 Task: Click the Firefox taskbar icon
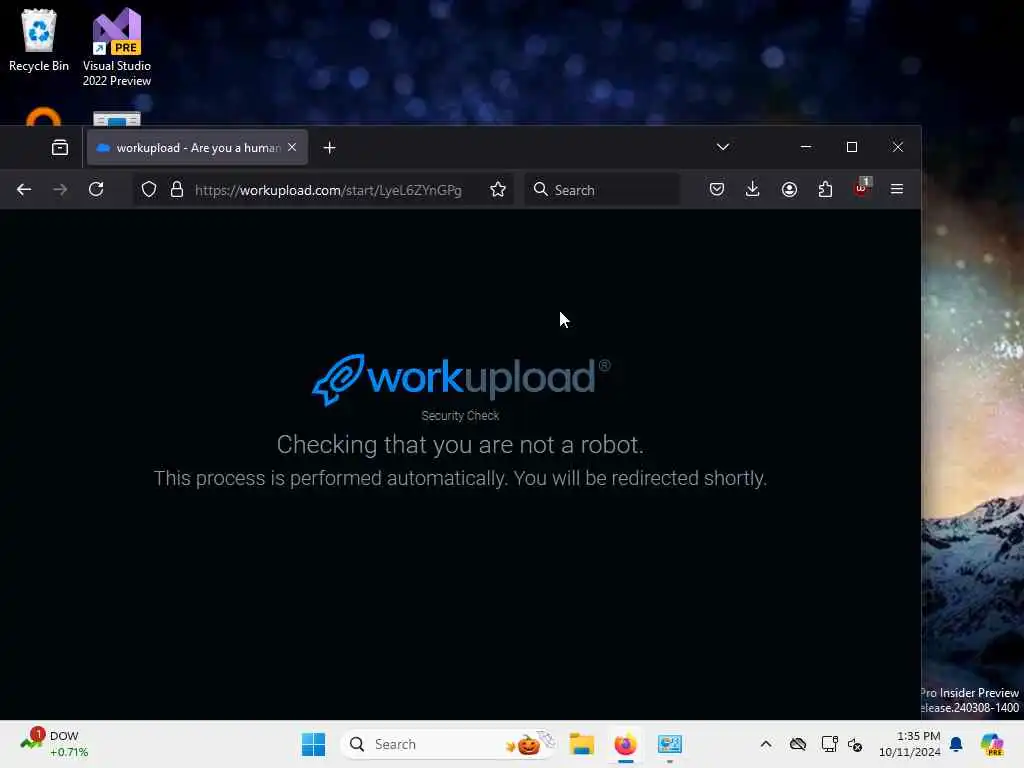pos(626,744)
